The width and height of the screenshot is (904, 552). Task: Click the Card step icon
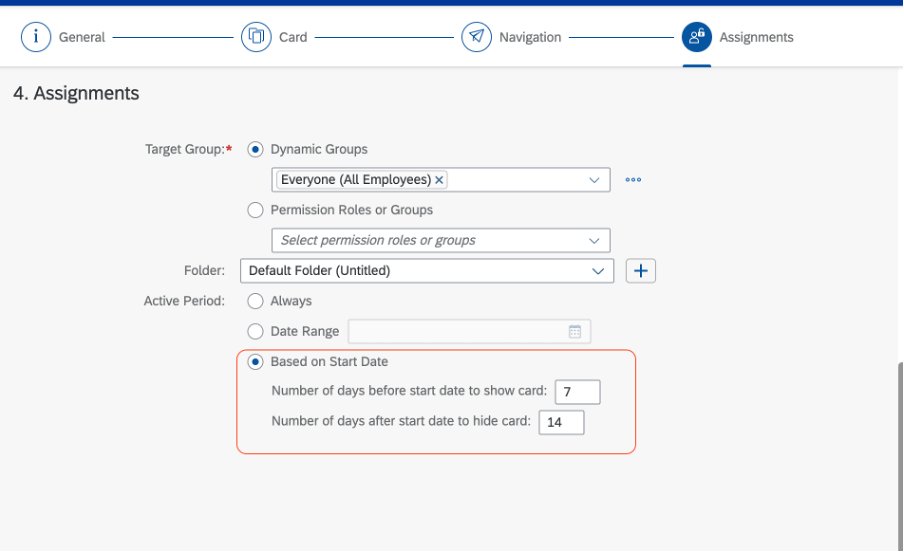(256, 37)
